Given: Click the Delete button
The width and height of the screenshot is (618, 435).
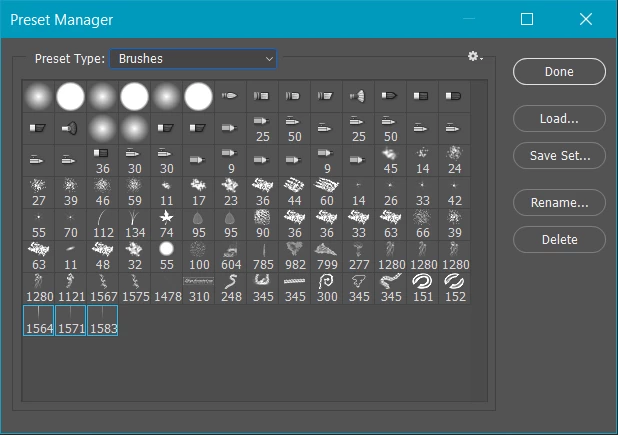Looking at the screenshot, I should 559,240.
